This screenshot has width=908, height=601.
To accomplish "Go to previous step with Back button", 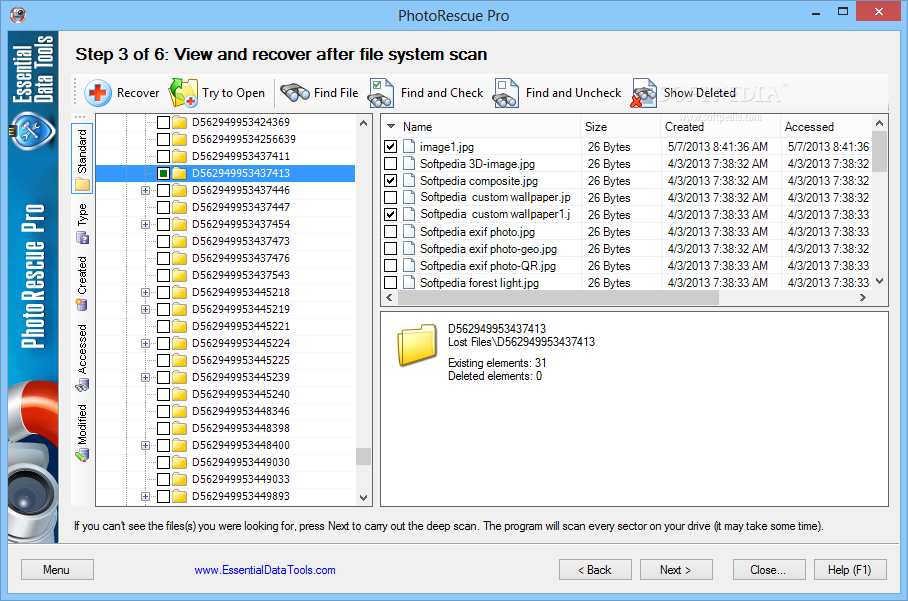I will pyautogui.click(x=595, y=570).
